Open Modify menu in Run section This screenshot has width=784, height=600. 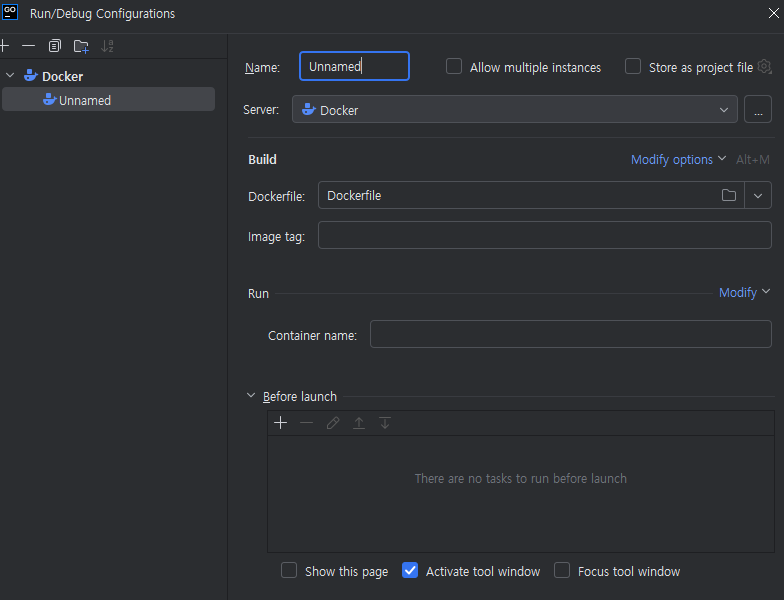point(744,292)
